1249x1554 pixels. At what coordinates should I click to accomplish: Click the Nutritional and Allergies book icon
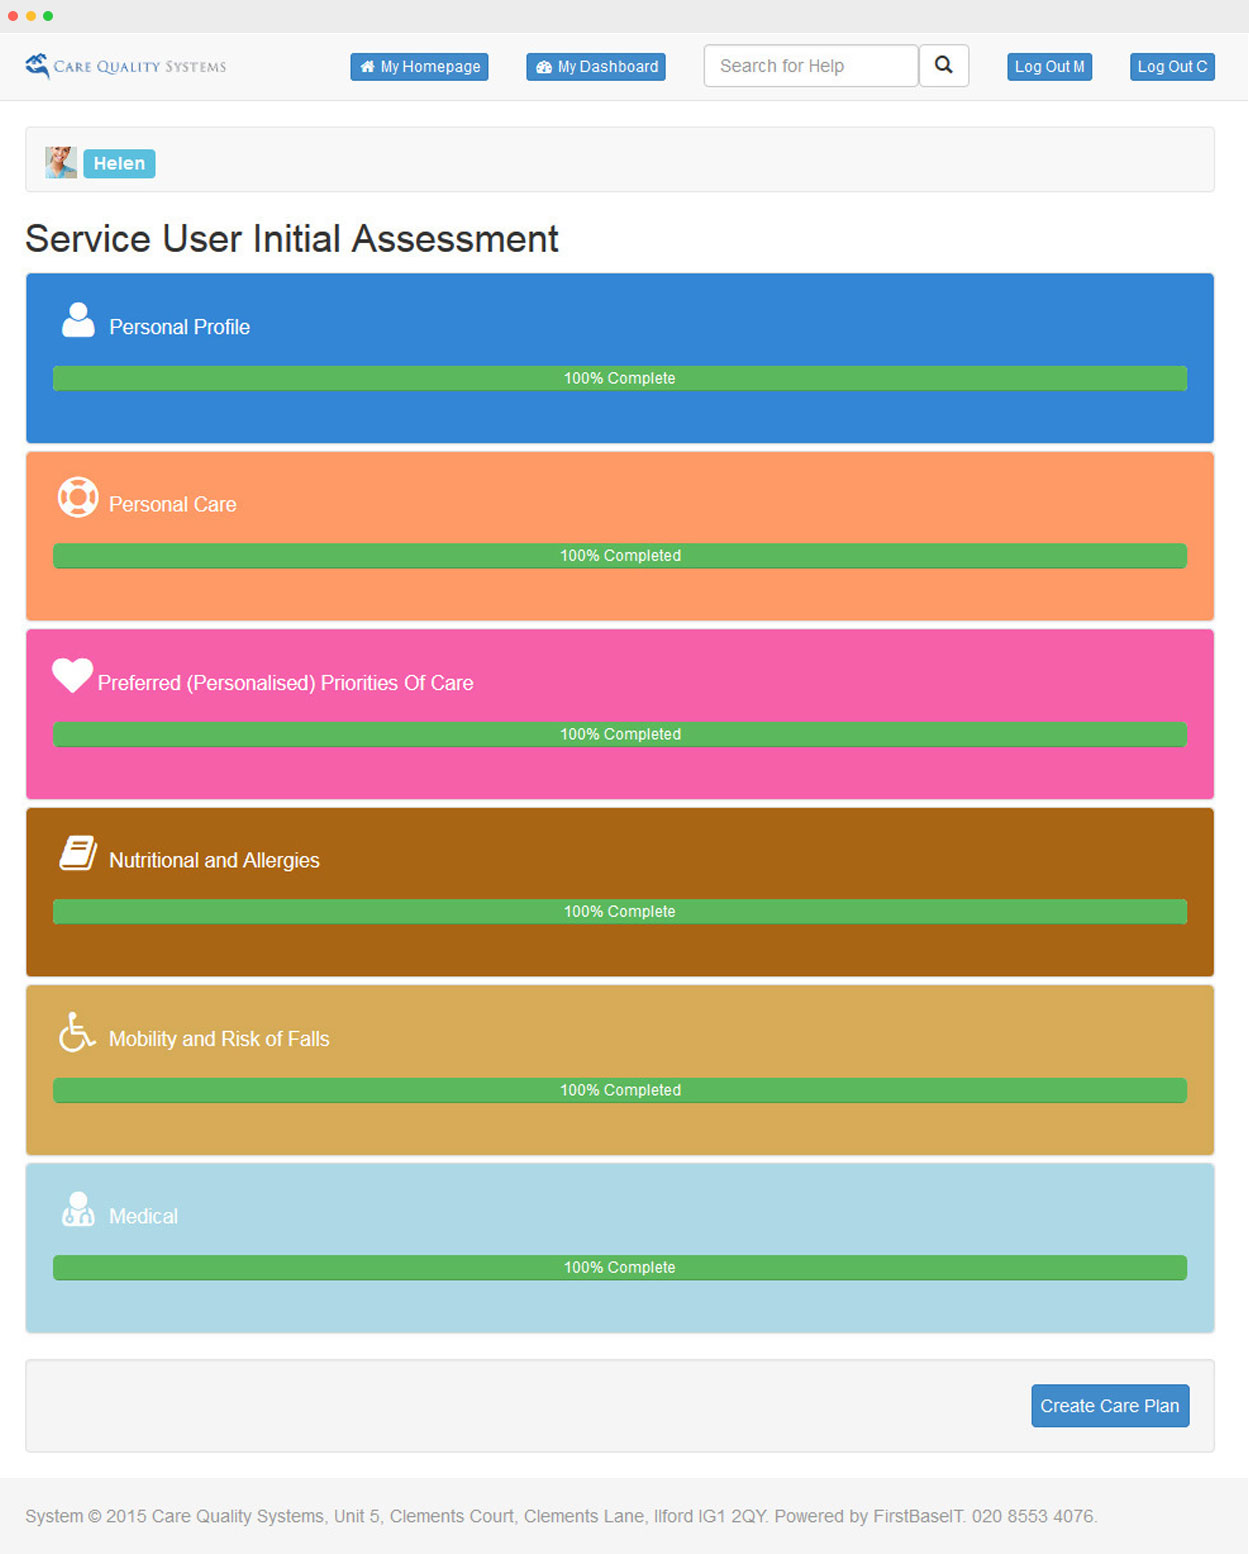tap(78, 853)
